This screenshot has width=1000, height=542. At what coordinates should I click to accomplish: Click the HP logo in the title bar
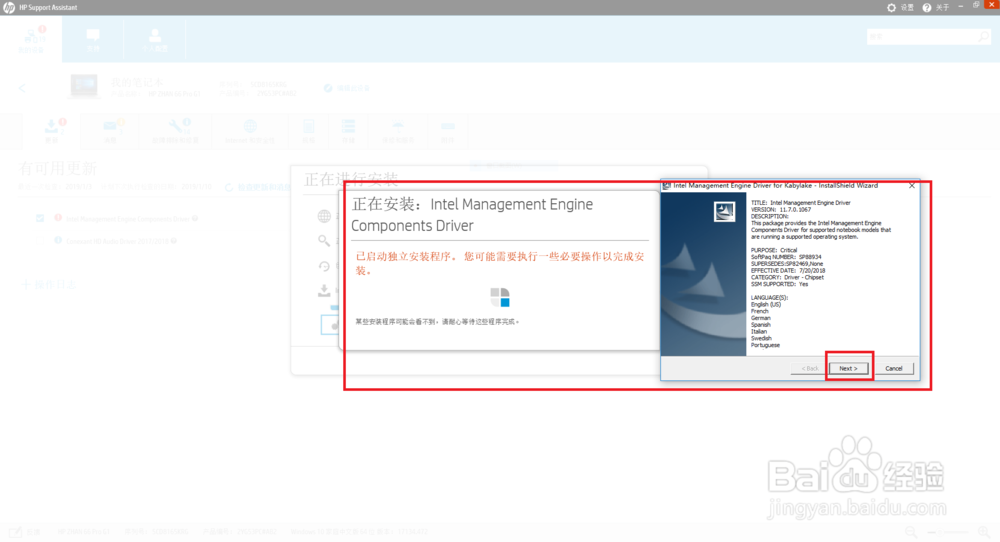9,8
